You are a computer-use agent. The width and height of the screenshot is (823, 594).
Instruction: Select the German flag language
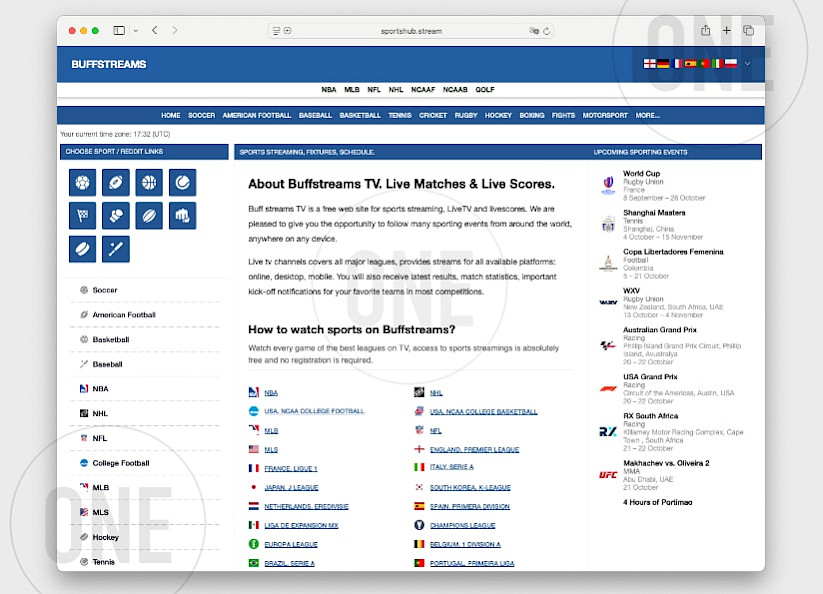pyautogui.click(x=663, y=63)
